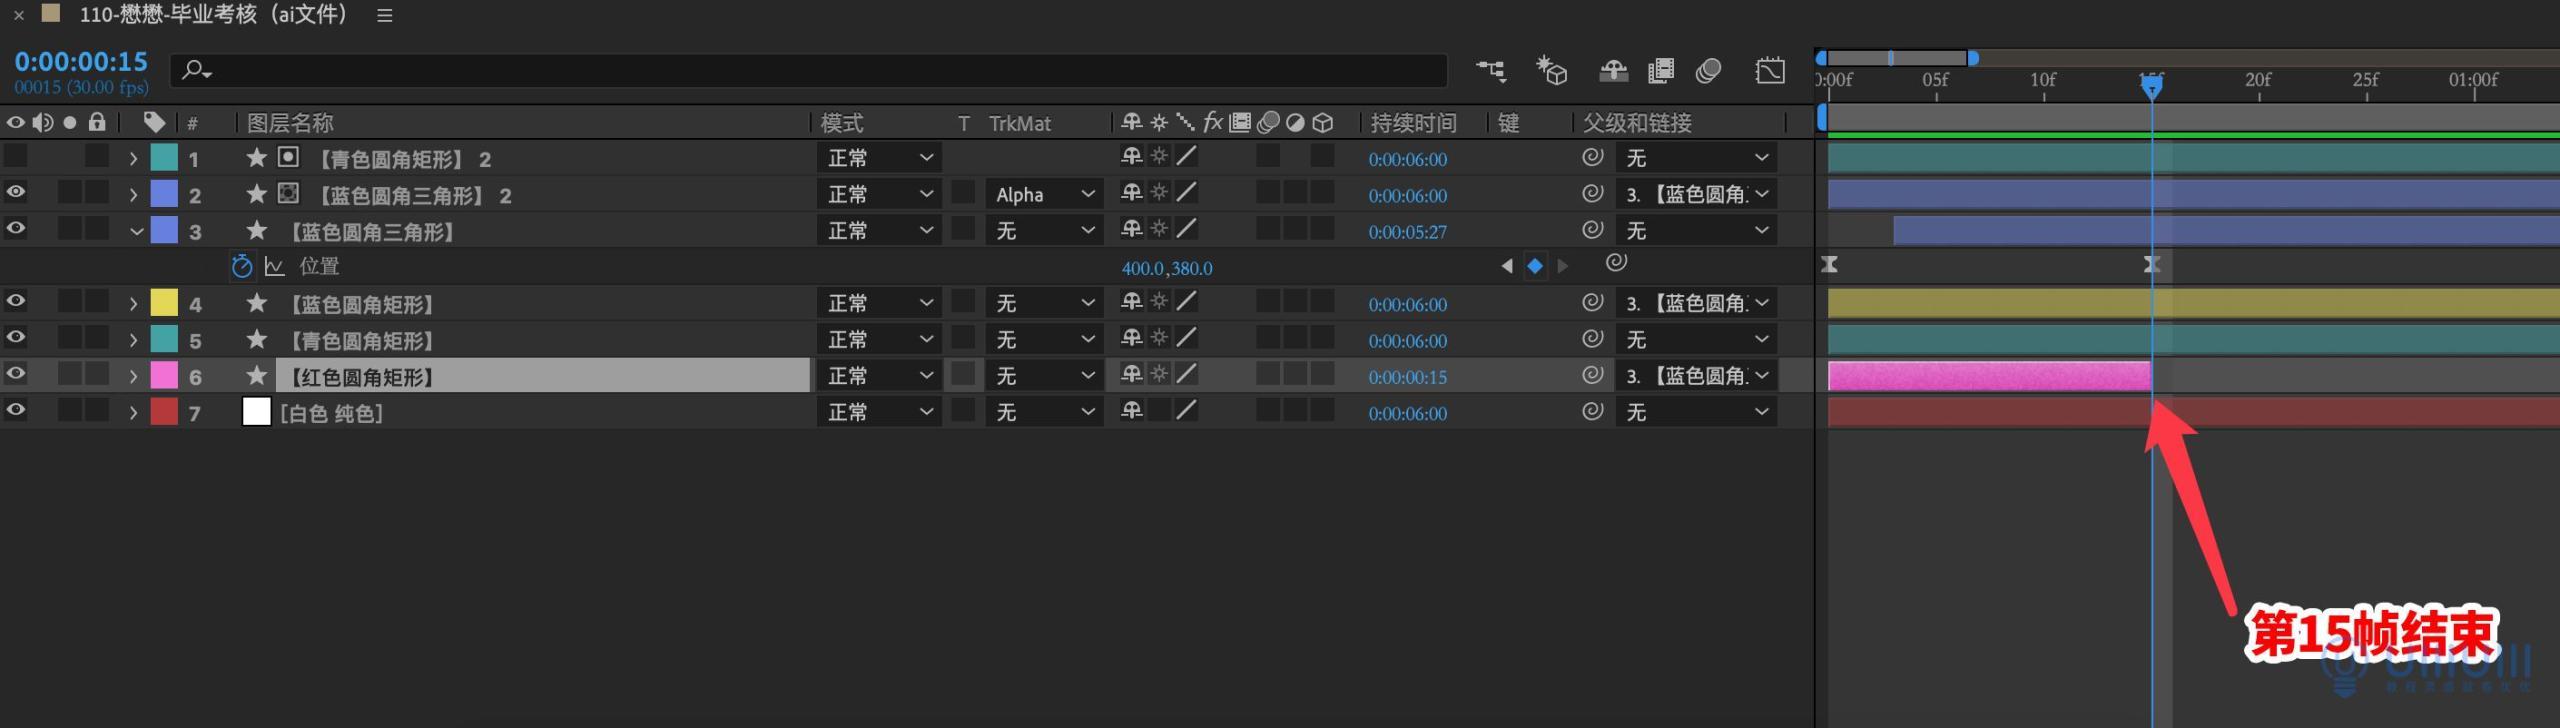Click the position graph icon
The image size is (2560, 728).
[x=275, y=266]
